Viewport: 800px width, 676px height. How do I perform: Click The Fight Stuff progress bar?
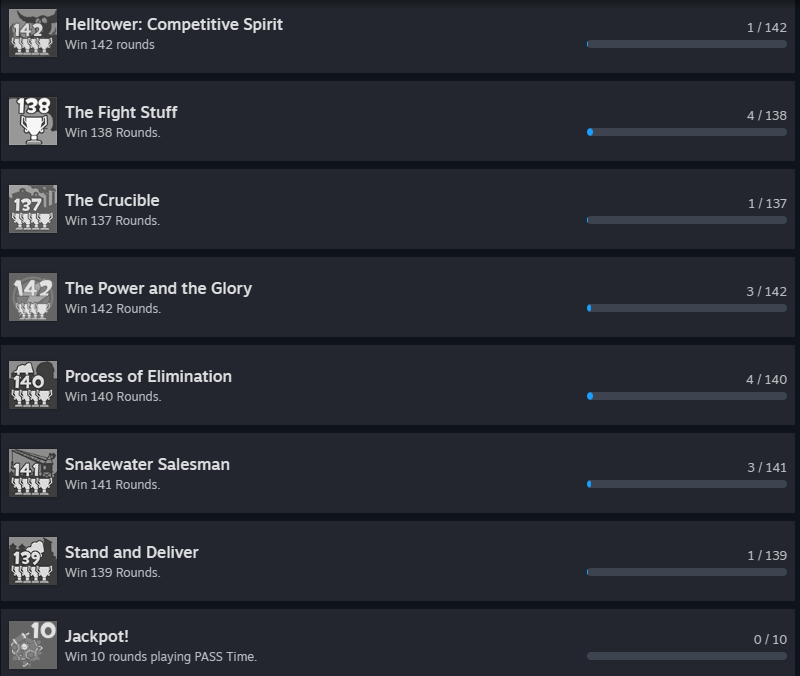coord(687,132)
